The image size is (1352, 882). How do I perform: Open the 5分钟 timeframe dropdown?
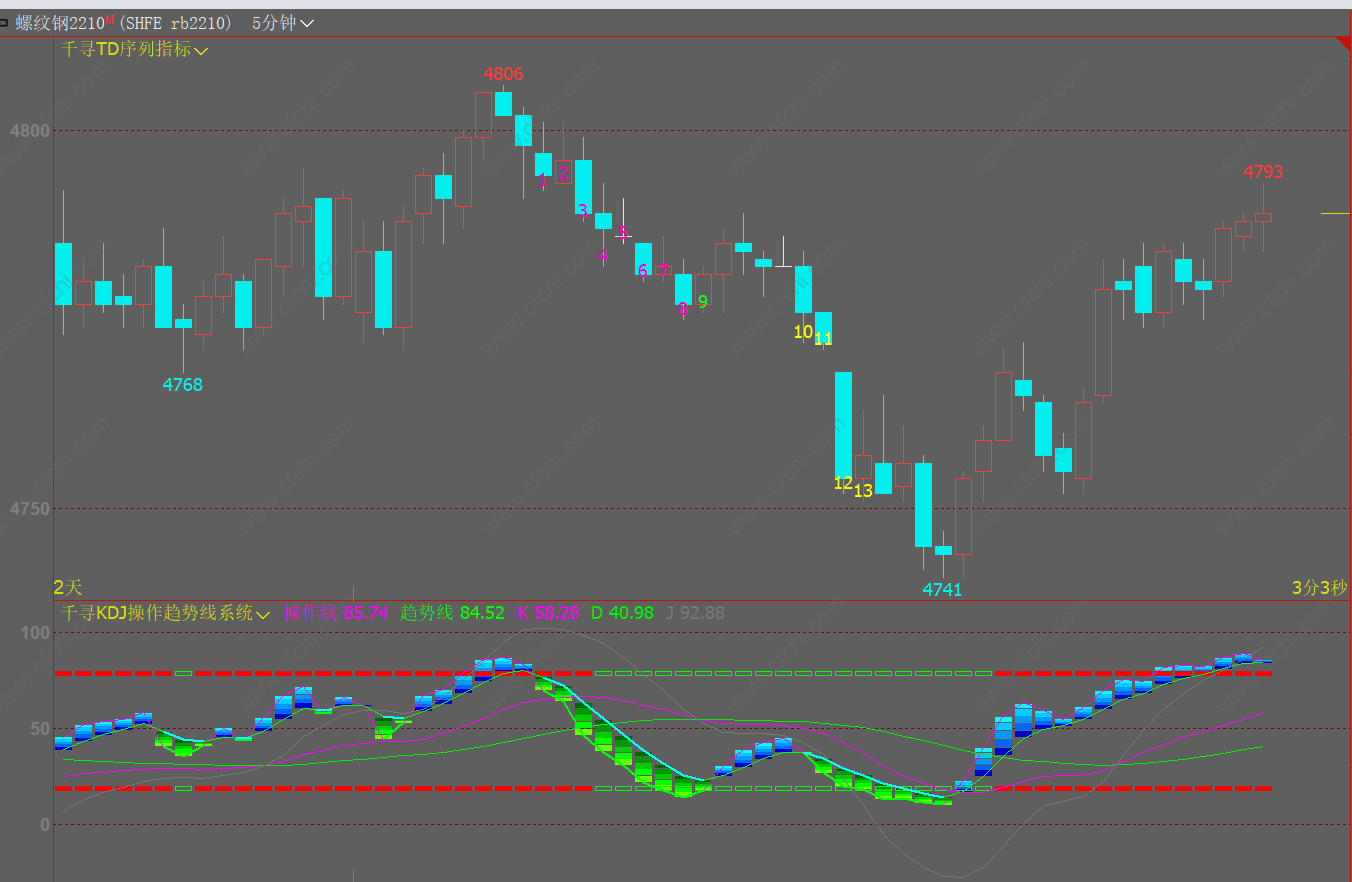click(282, 23)
